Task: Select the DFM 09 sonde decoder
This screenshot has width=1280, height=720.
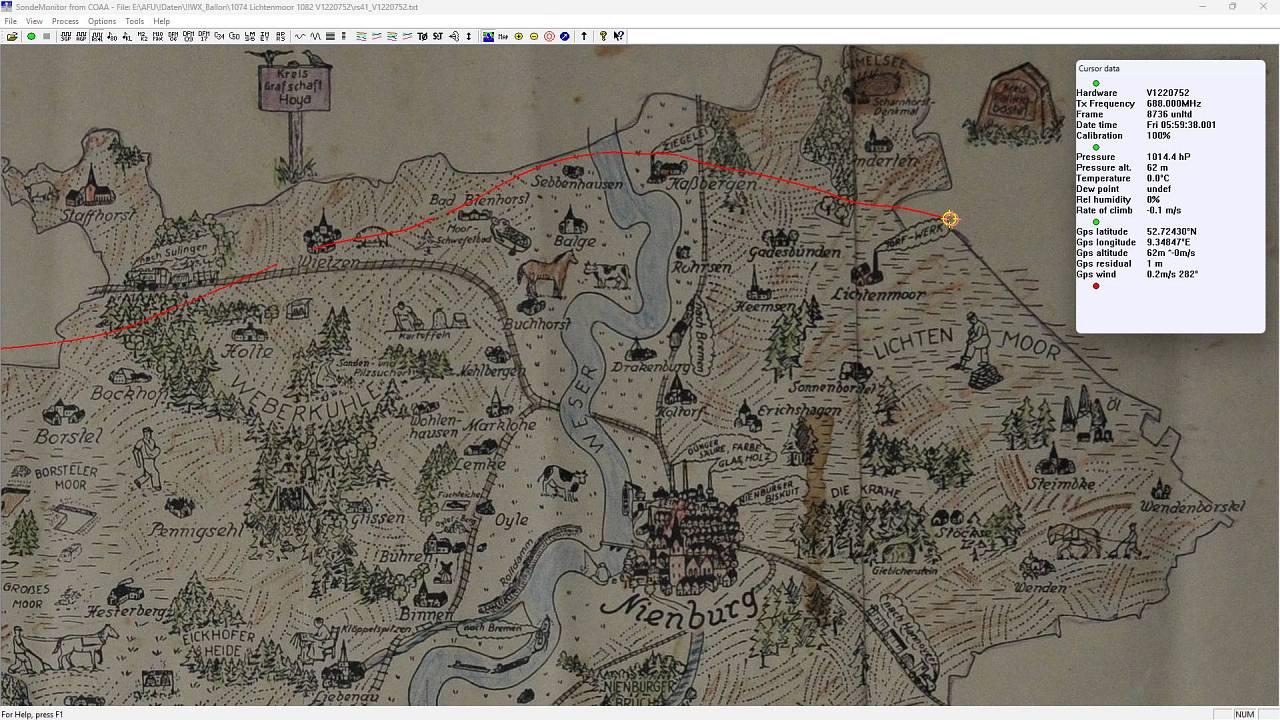Action: pos(188,36)
